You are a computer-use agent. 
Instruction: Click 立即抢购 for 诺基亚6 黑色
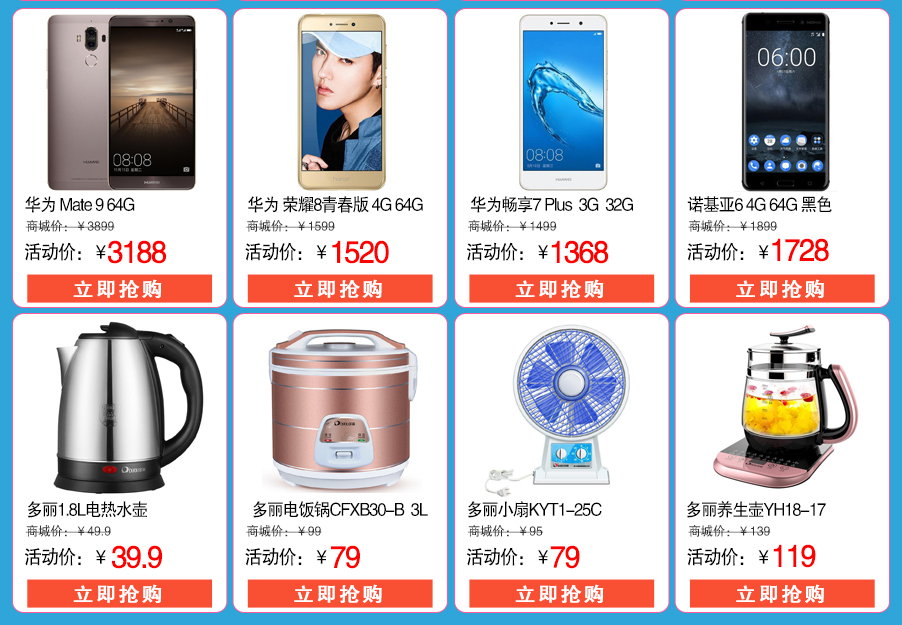click(782, 289)
